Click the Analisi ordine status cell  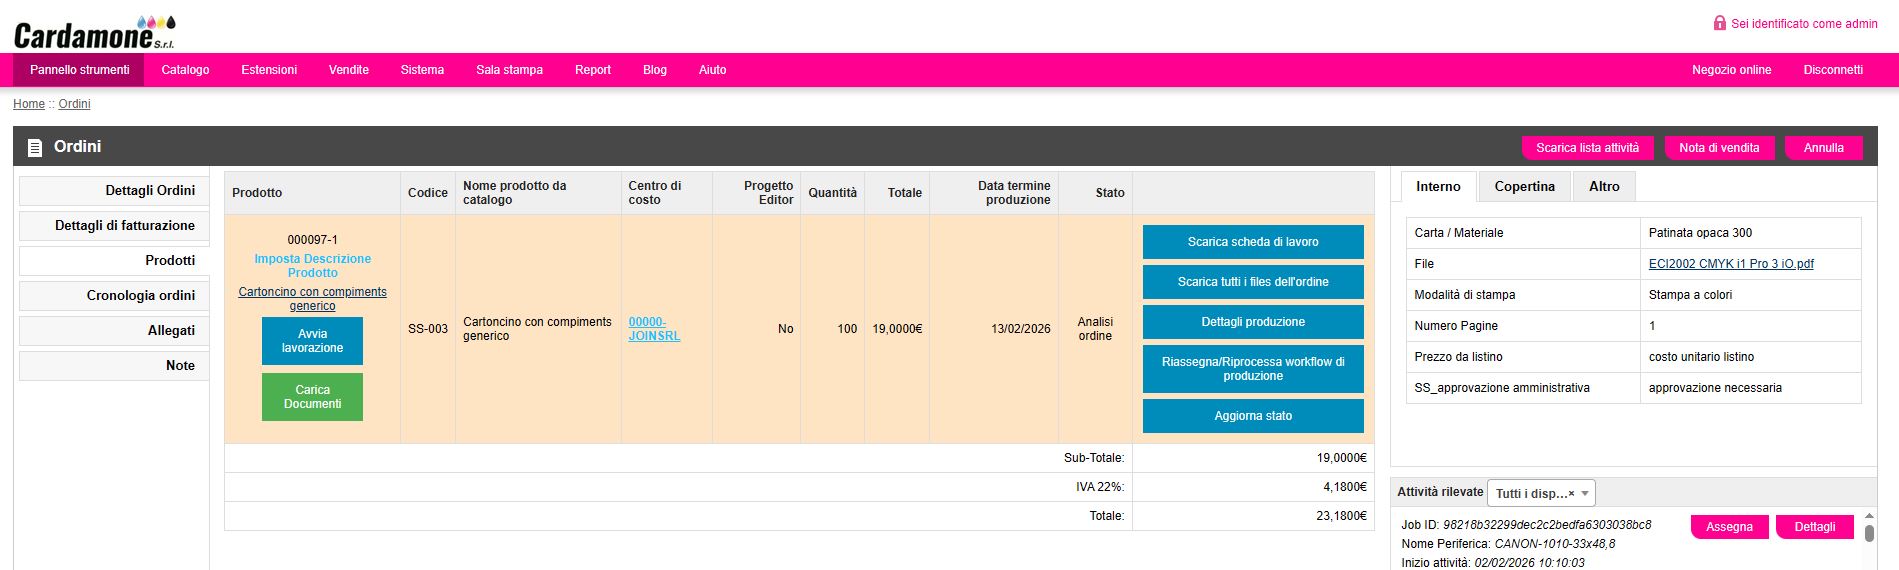[x=1095, y=329]
